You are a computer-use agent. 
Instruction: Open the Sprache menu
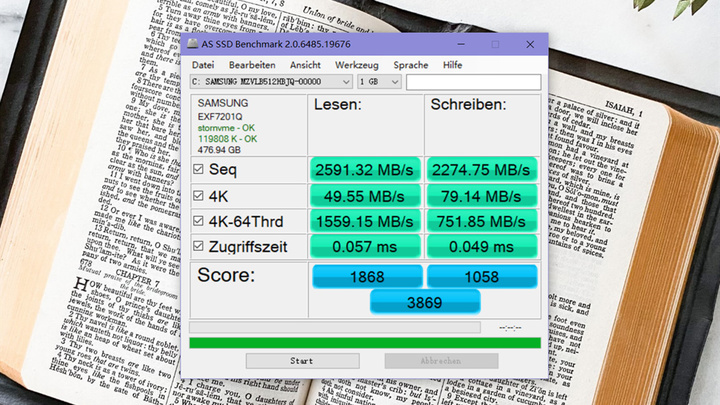pyautogui.click(x=410, y=64)
